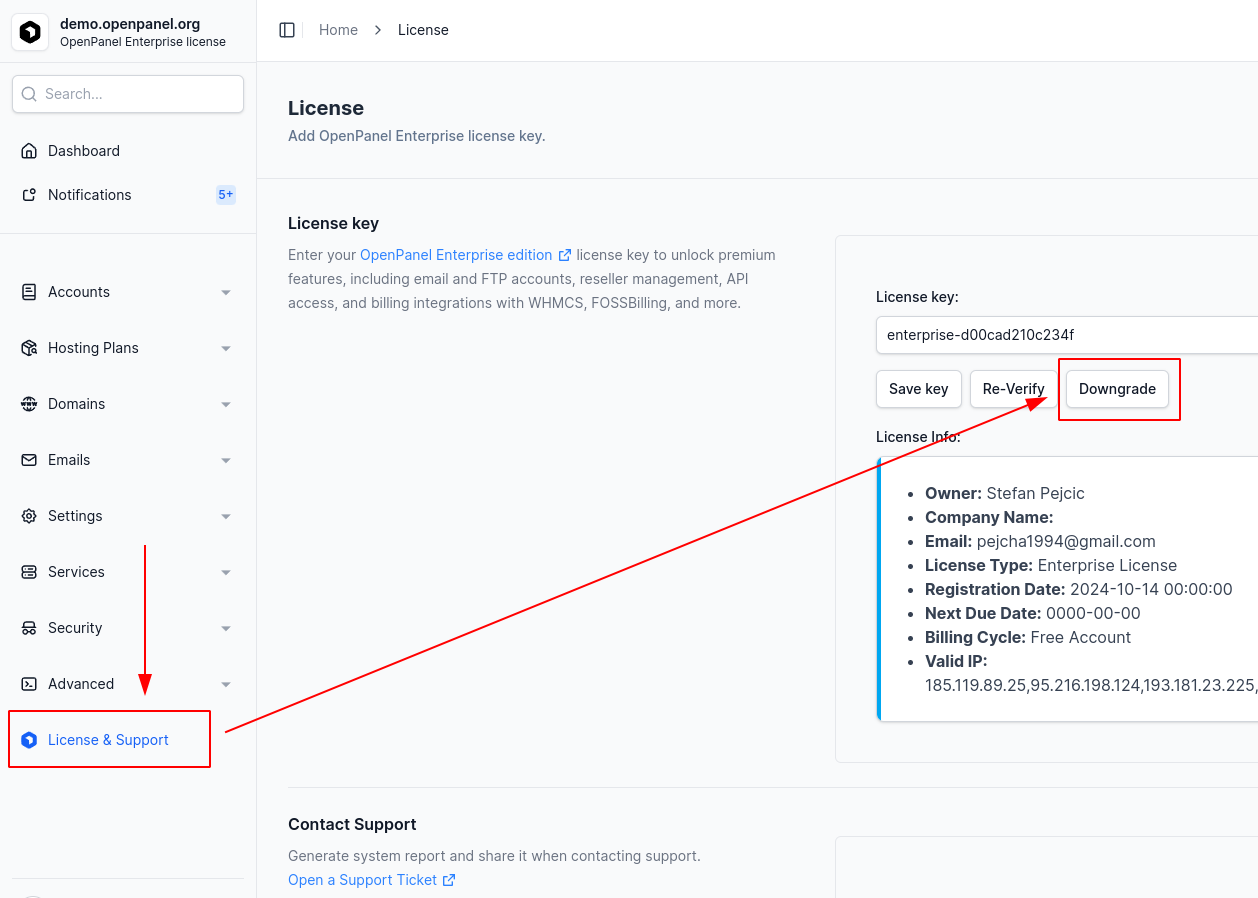This screenshot has width=1258, height=898.
Task: Click external link icon beside Enterprise edition
Action: pos(565,255)
